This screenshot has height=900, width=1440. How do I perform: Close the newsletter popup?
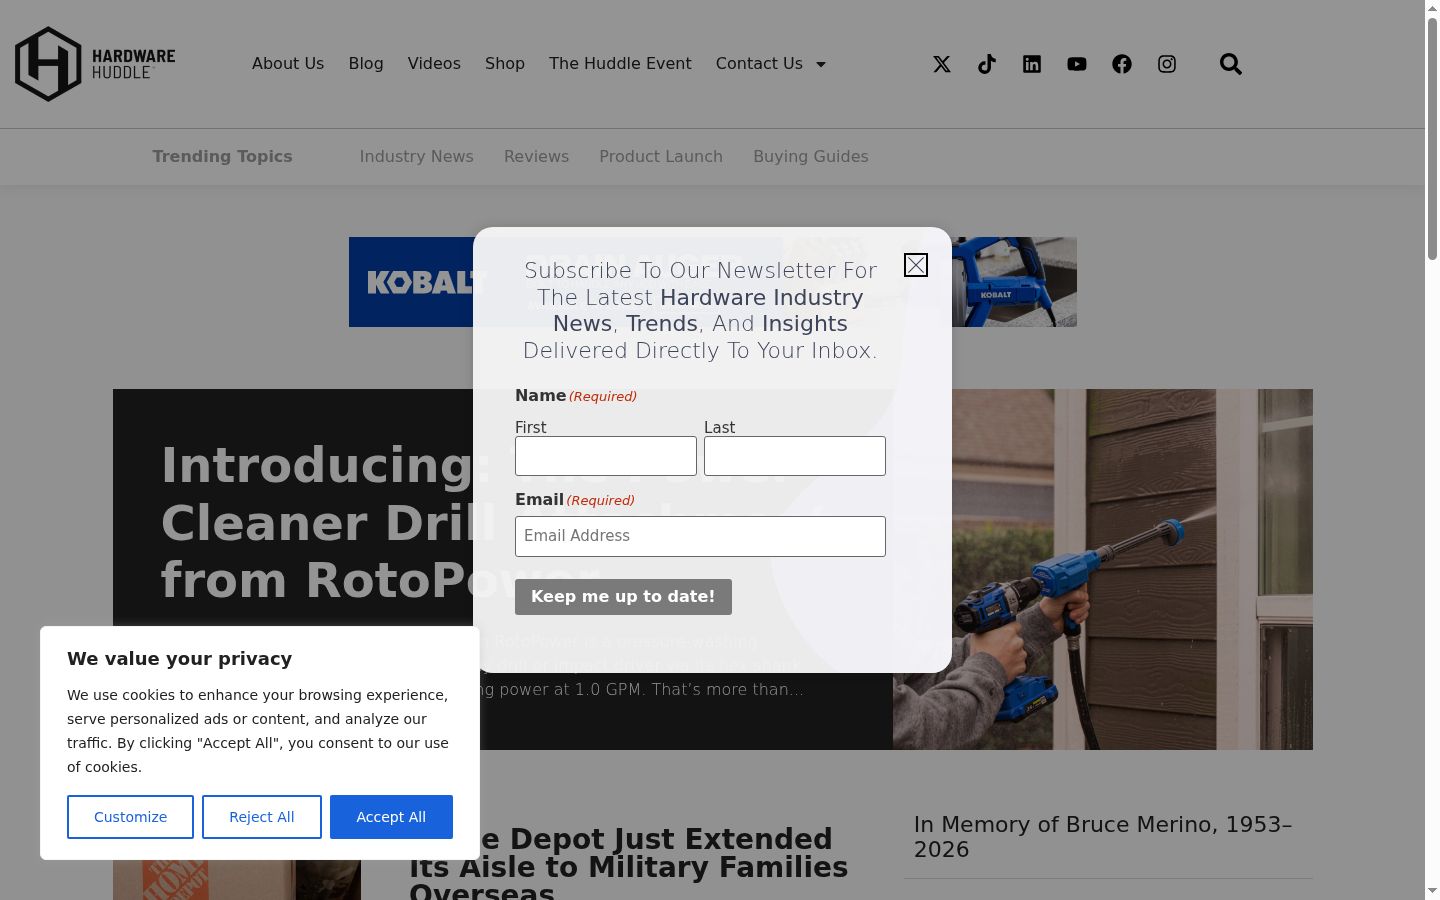coord(916,265)
